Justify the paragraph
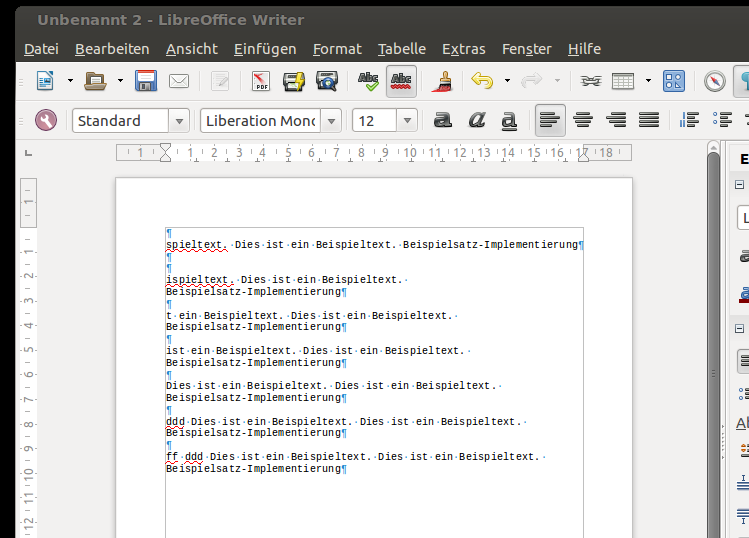Screen dimensions: 749x538 coord(649,120)
